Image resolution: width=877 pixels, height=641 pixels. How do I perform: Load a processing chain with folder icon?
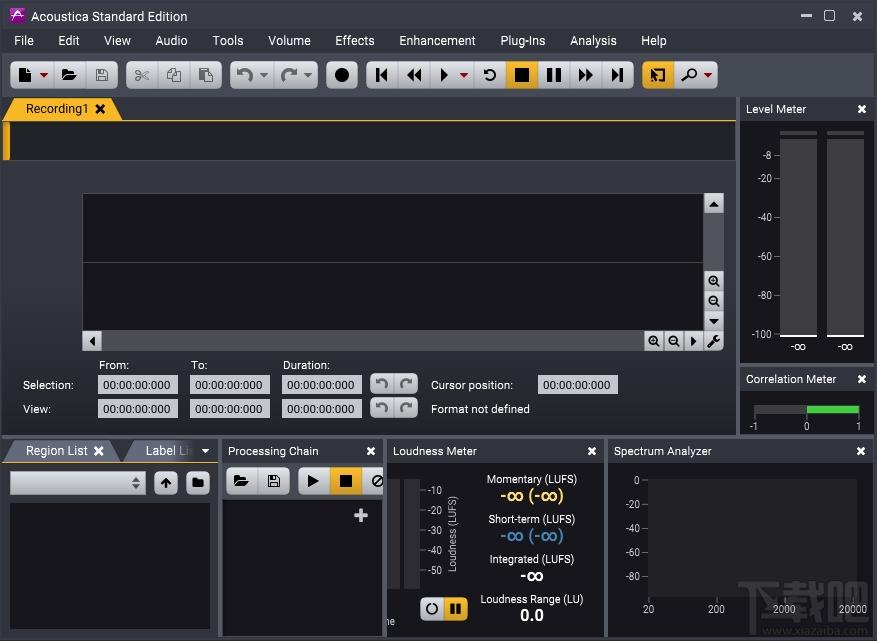point(242,481)
